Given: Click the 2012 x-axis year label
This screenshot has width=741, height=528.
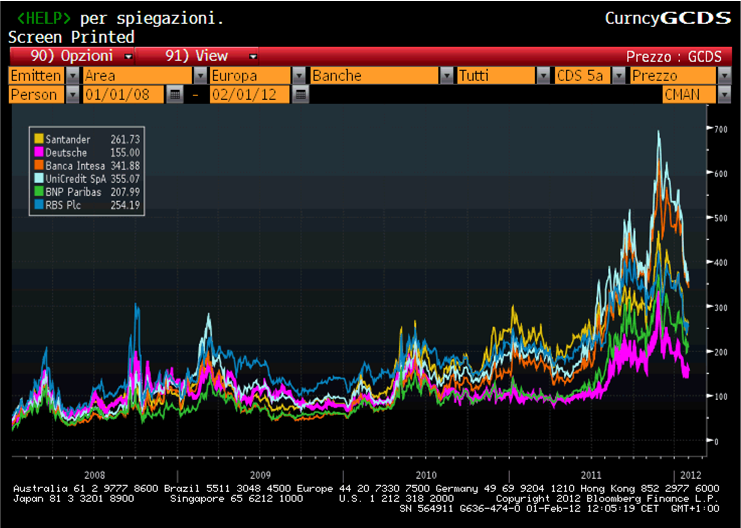Looking at the screenshot, I should tap(690, 475).
